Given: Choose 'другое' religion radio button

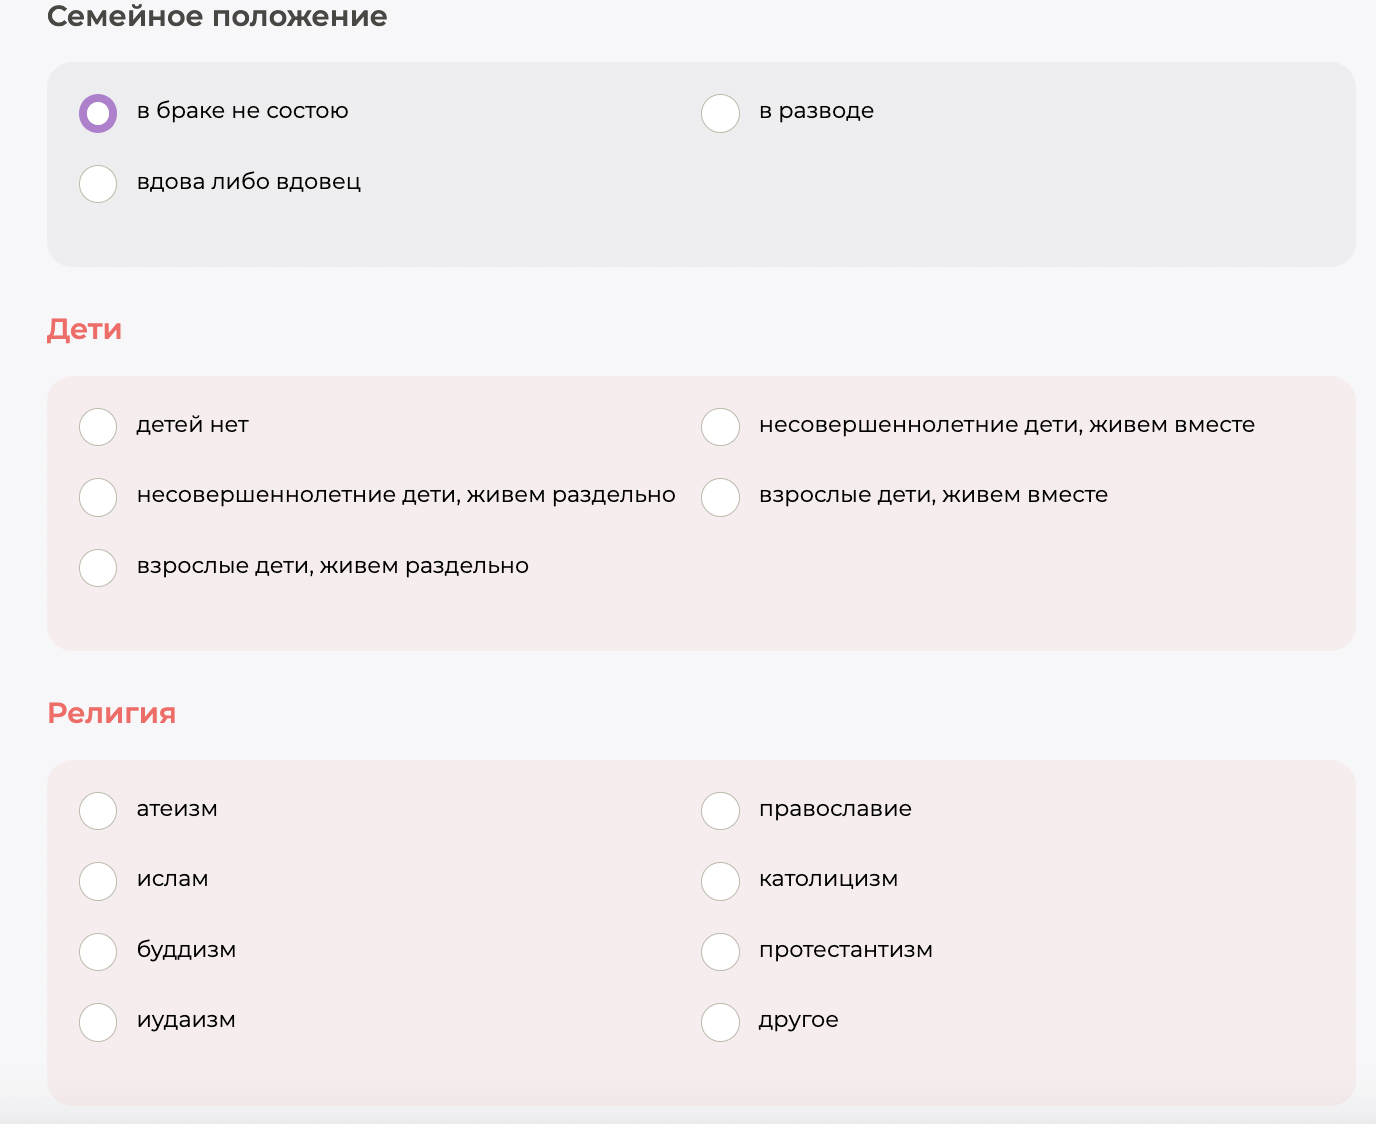Looking at the screenshot, I should 720,1022.
